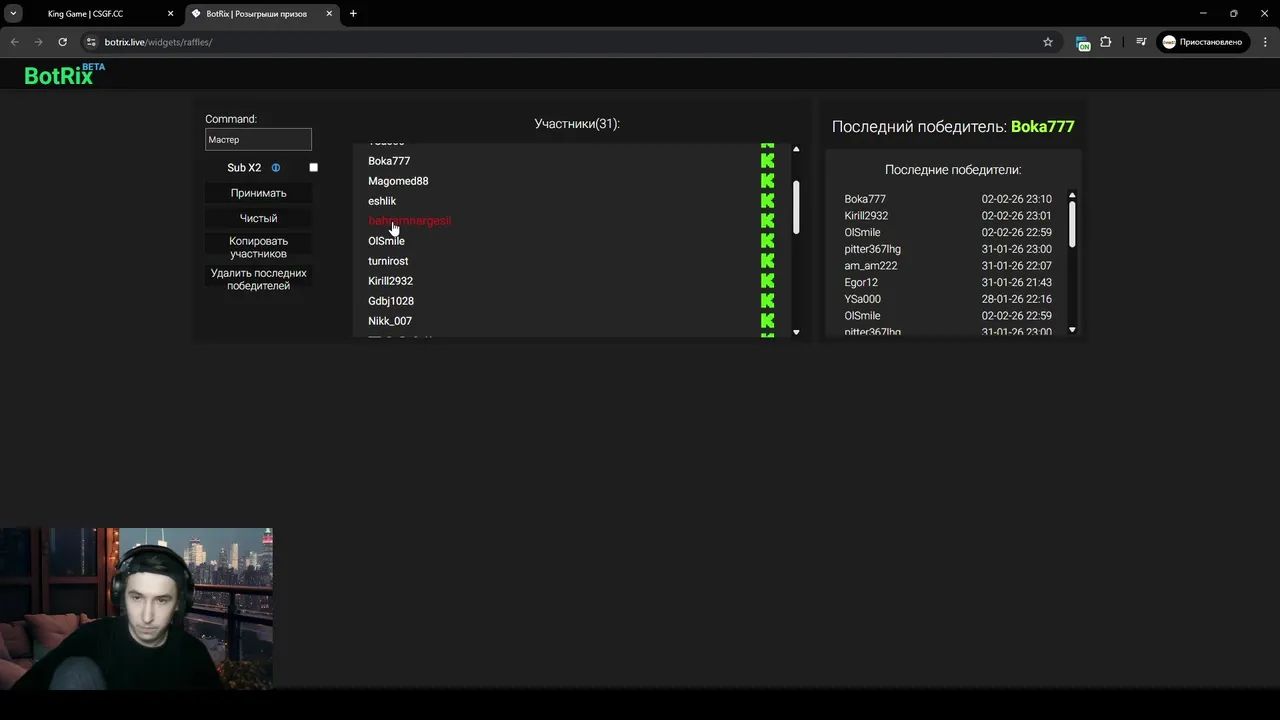This screenshot has width=1280, height=720.
Task: Click Kick icon beside Kirill2932 participant
Action: point(767,281)
